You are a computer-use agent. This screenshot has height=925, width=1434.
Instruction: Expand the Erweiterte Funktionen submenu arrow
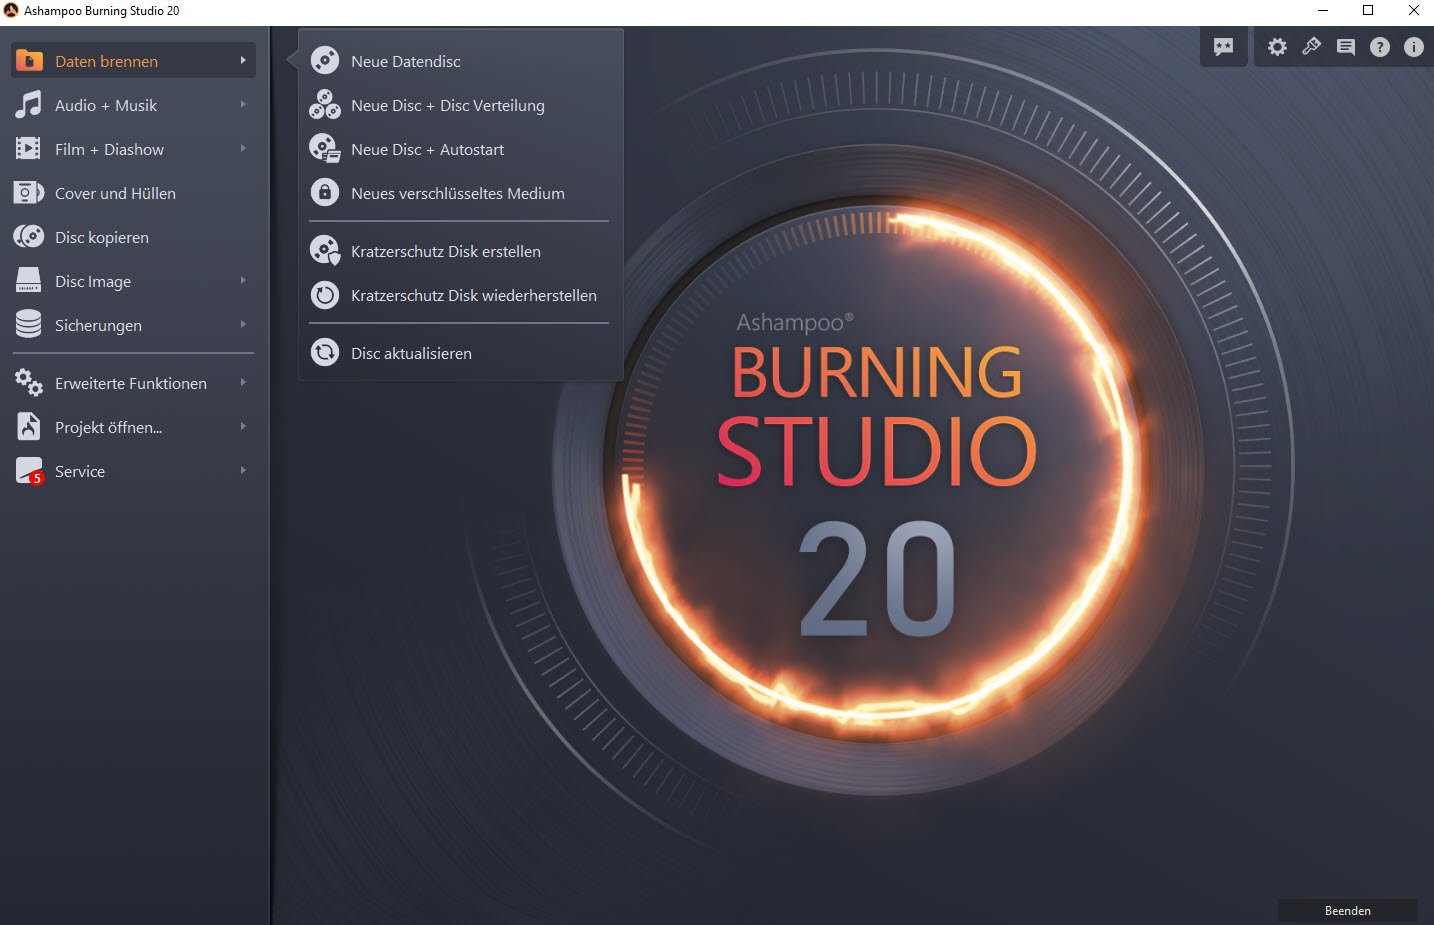(243, 383)
